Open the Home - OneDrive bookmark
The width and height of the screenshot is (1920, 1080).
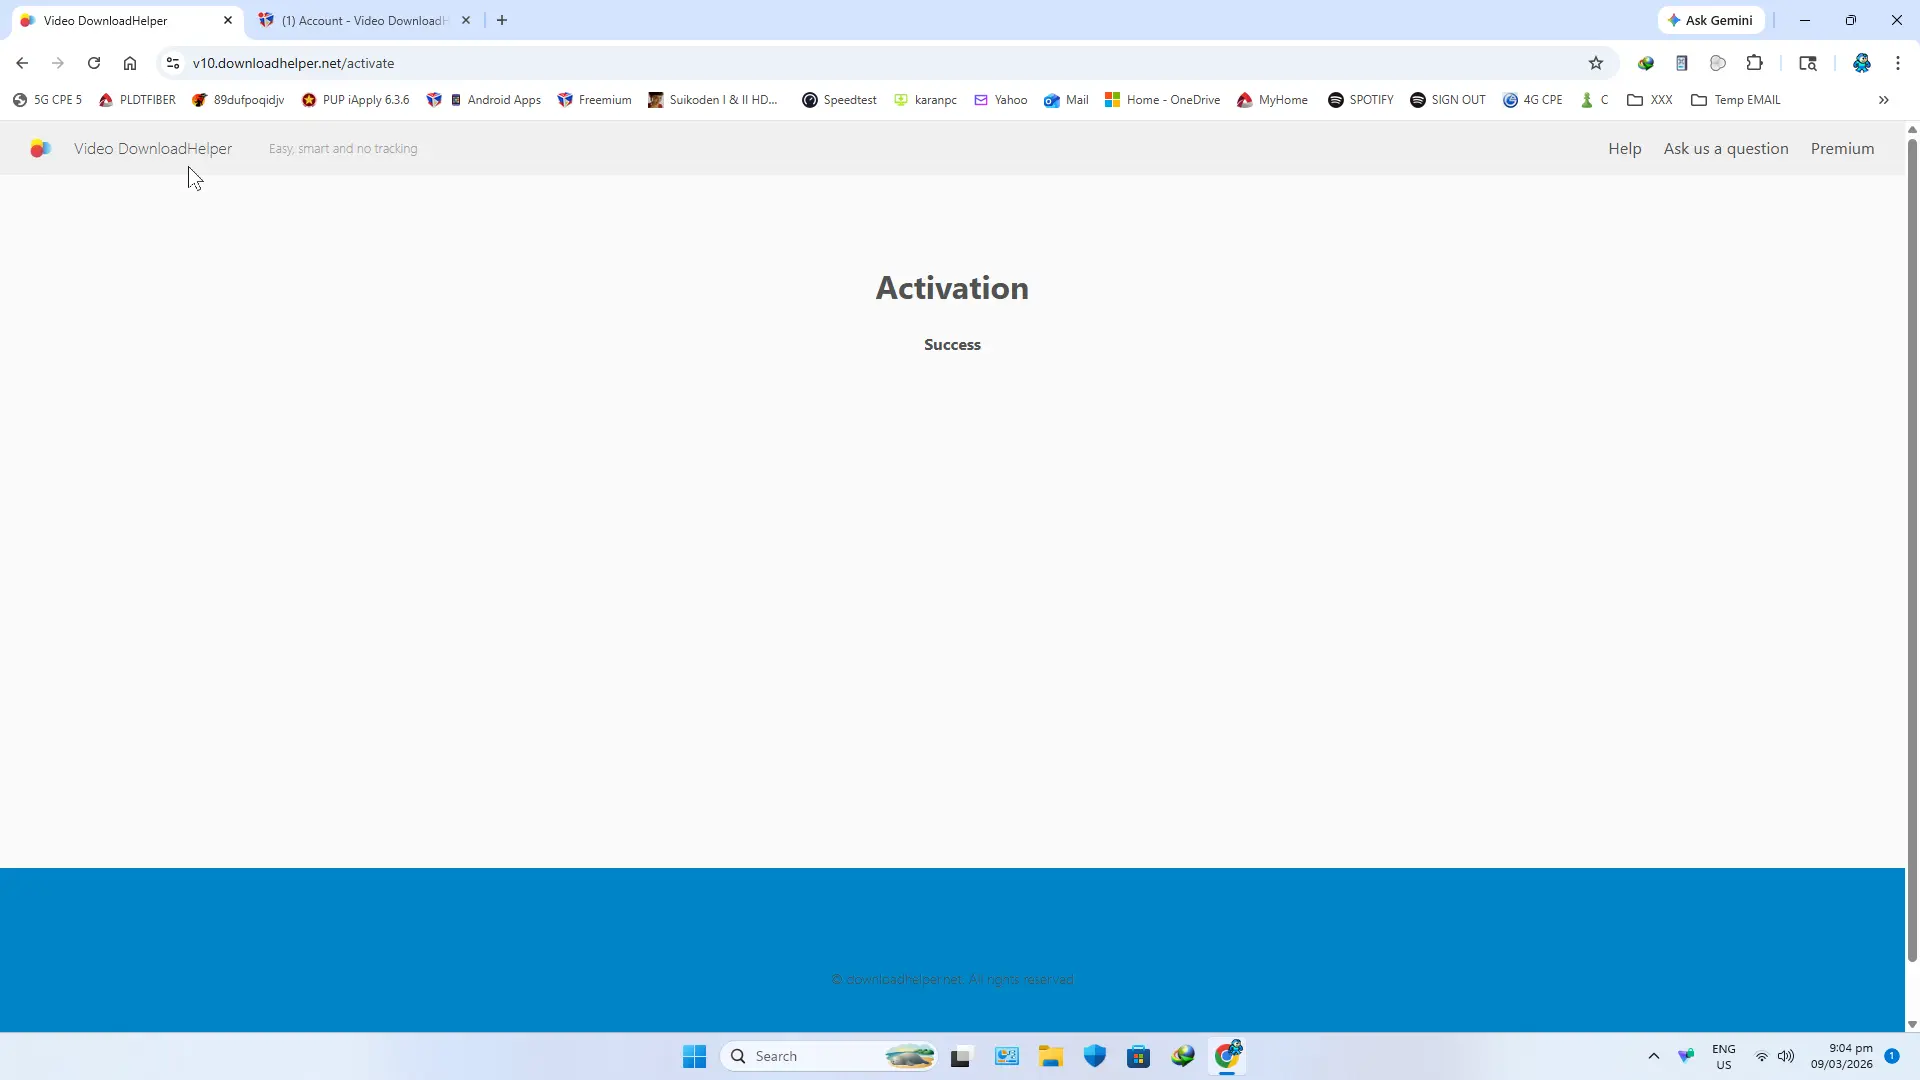(x=1162, y=100)
